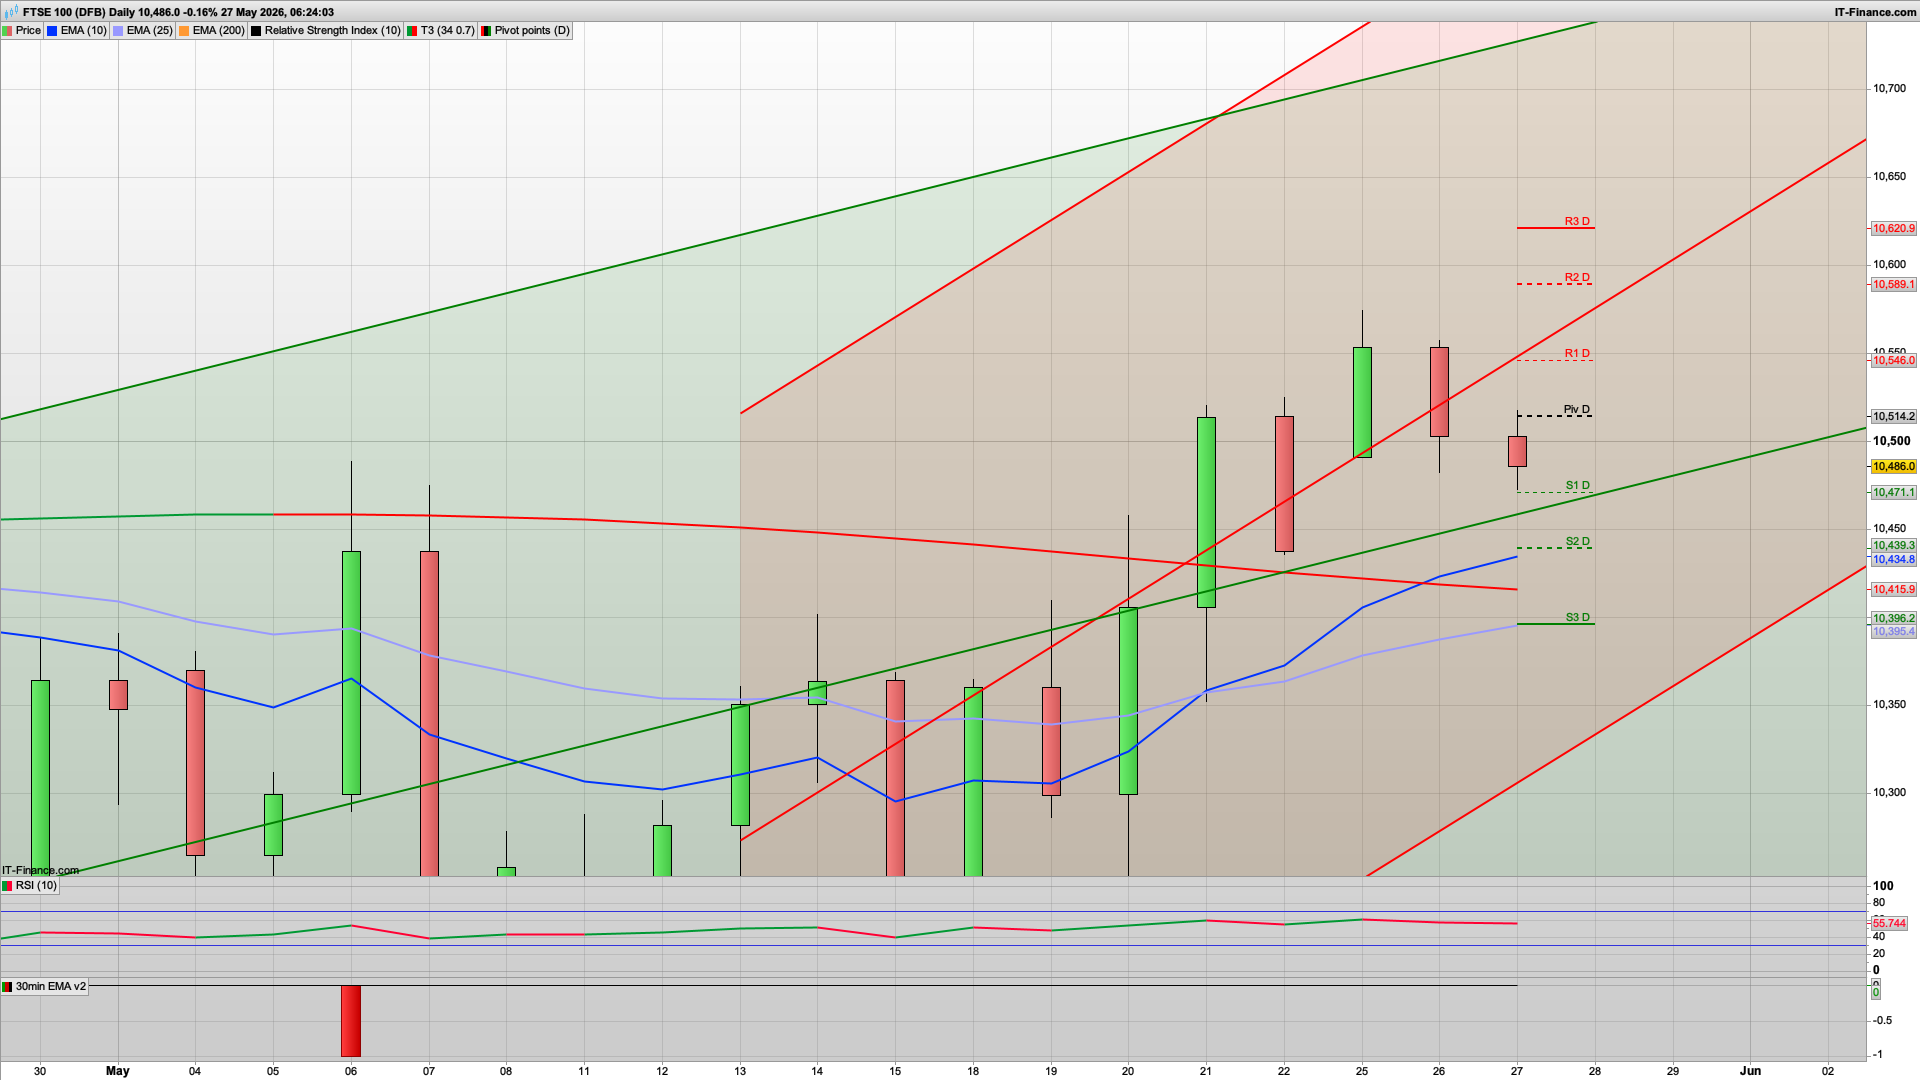This screenshot has width=1920, height=1080.
Task: Click the 55.744 RSI value tag
Action: 1890,924
